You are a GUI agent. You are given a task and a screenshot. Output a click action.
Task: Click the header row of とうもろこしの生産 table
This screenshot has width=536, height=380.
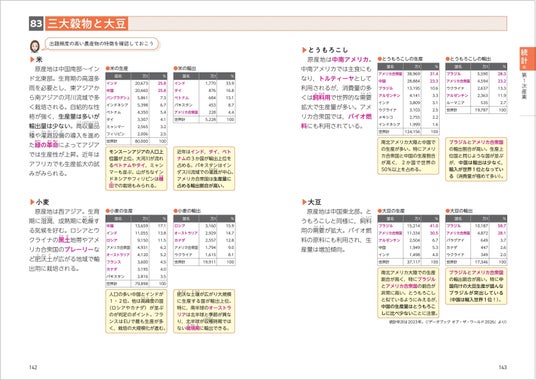[x=408, y=66]
